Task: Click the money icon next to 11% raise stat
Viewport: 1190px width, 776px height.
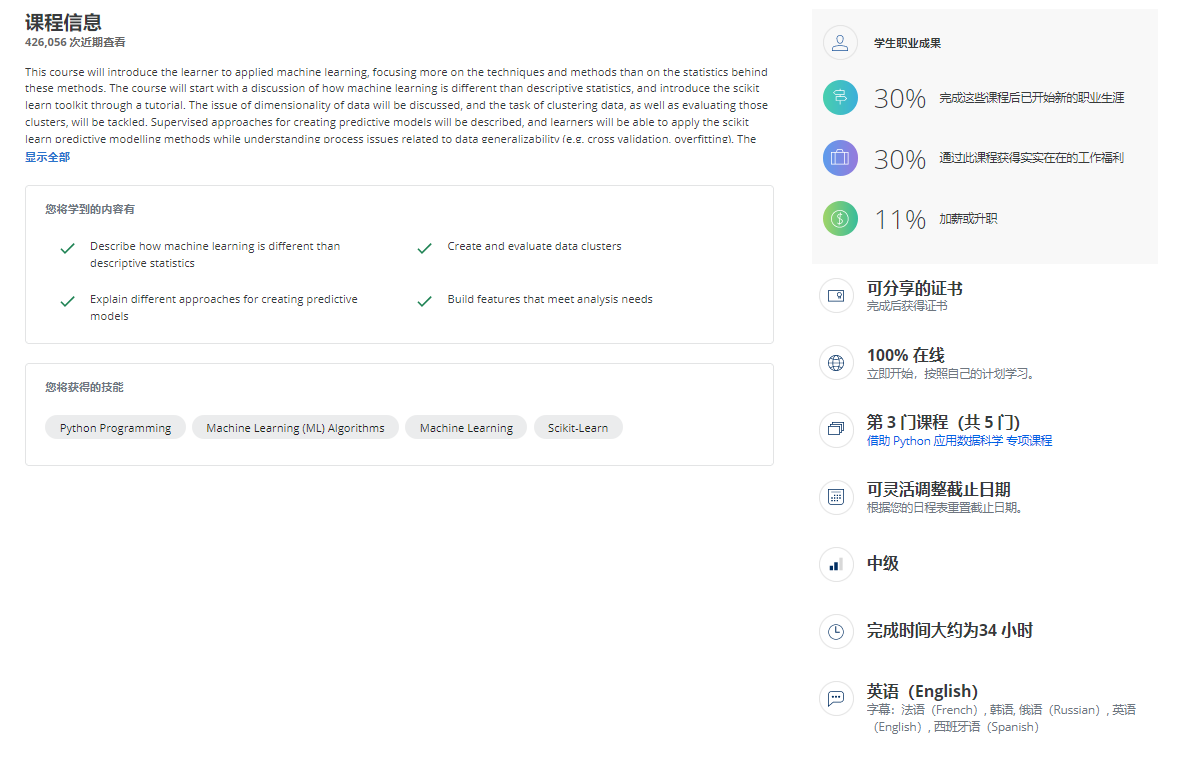Action: (840, 218)
